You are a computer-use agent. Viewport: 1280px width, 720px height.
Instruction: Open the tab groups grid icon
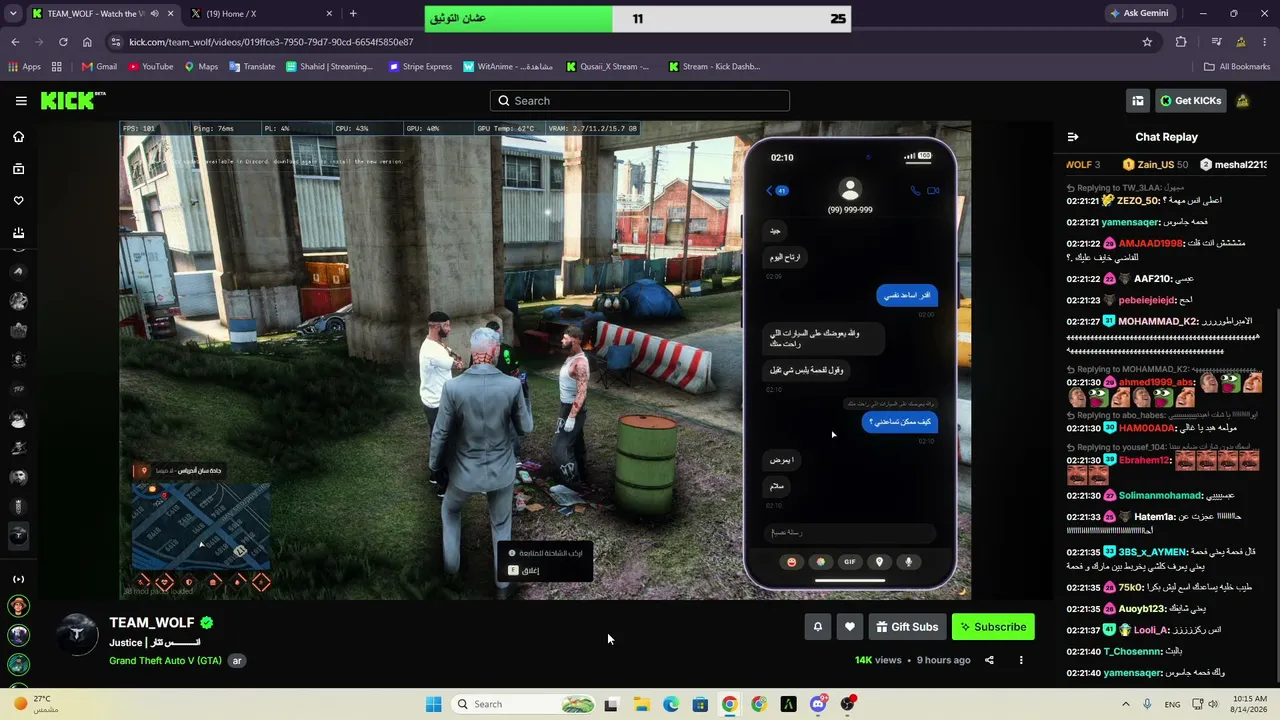[x=57, y=67]
